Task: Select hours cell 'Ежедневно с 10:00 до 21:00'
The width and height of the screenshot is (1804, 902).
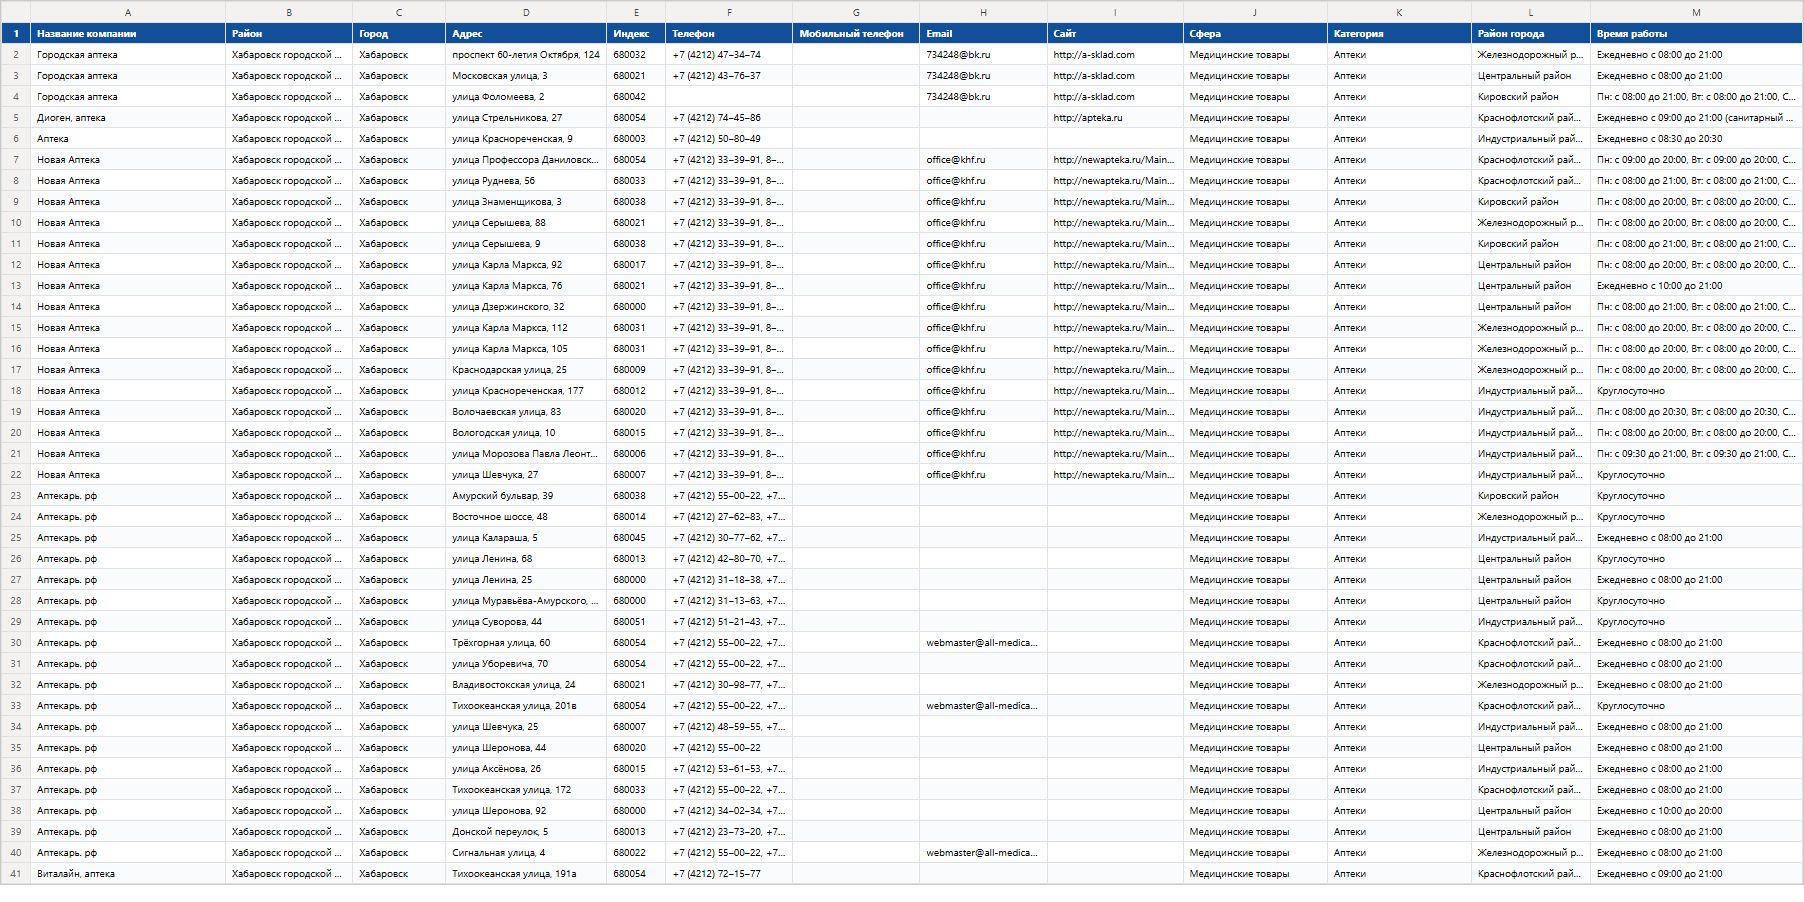Action: click(1696, 286)
